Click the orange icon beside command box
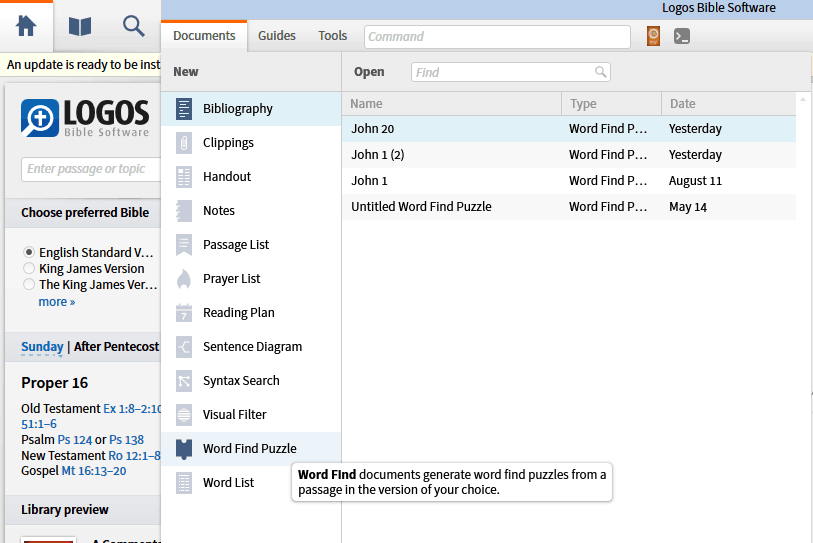This screenshot has width=813, height=543. [x=653, y=37]
